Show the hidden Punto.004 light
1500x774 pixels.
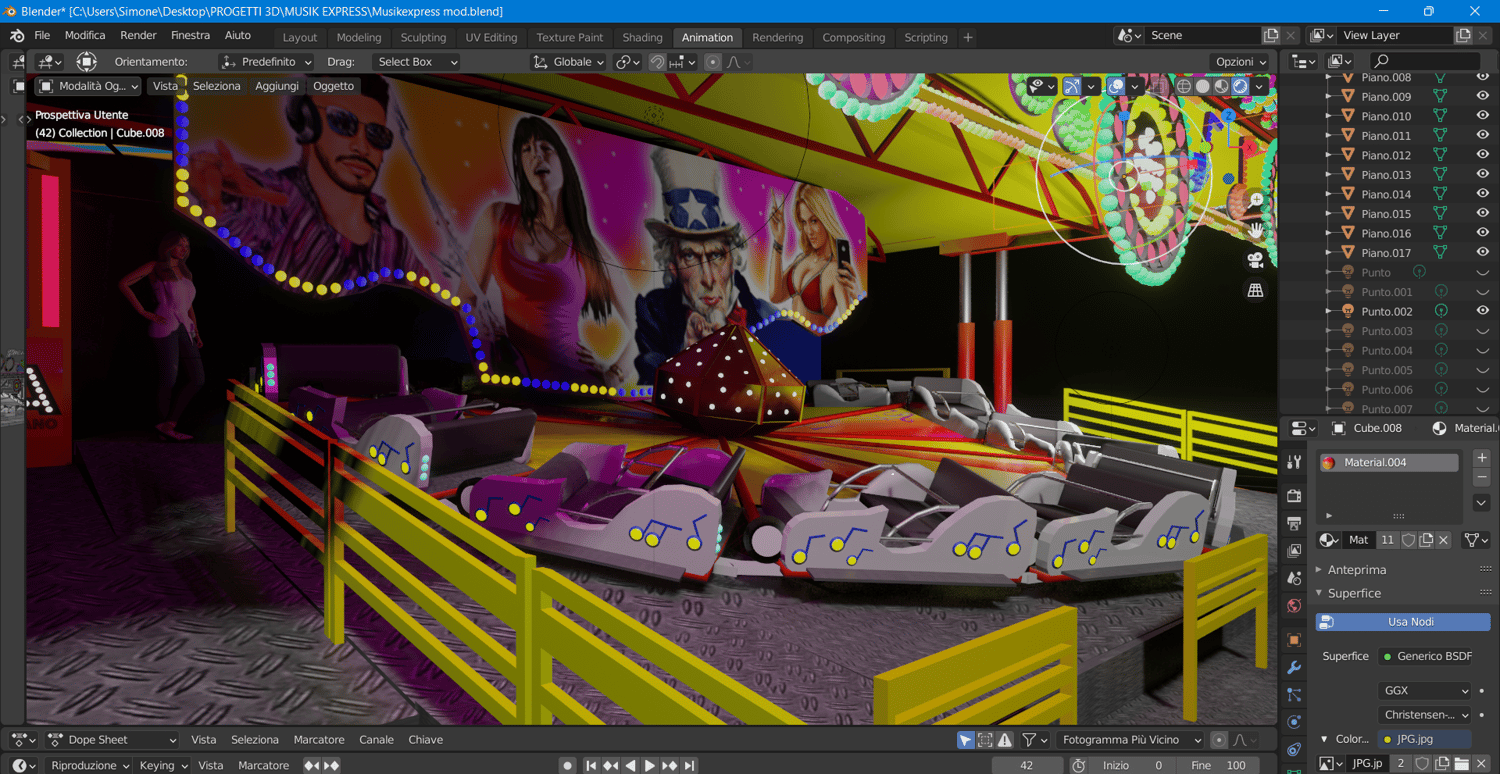pyautogui.click(x=1483, y=350)
